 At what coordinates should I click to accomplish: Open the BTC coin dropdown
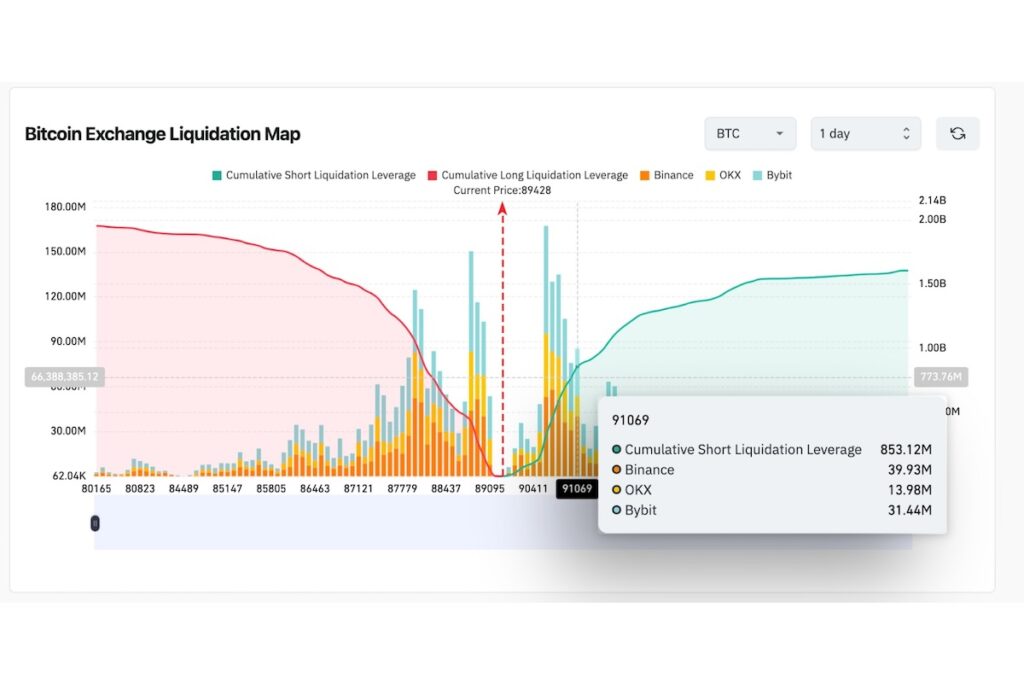[x=749, y=134]
